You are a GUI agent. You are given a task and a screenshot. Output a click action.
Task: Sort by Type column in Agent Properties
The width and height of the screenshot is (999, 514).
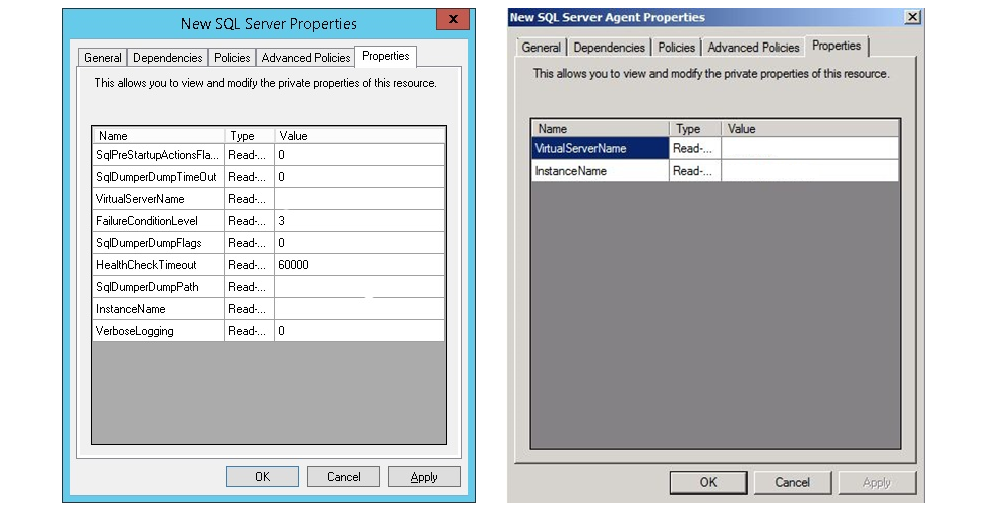point(695,129)
